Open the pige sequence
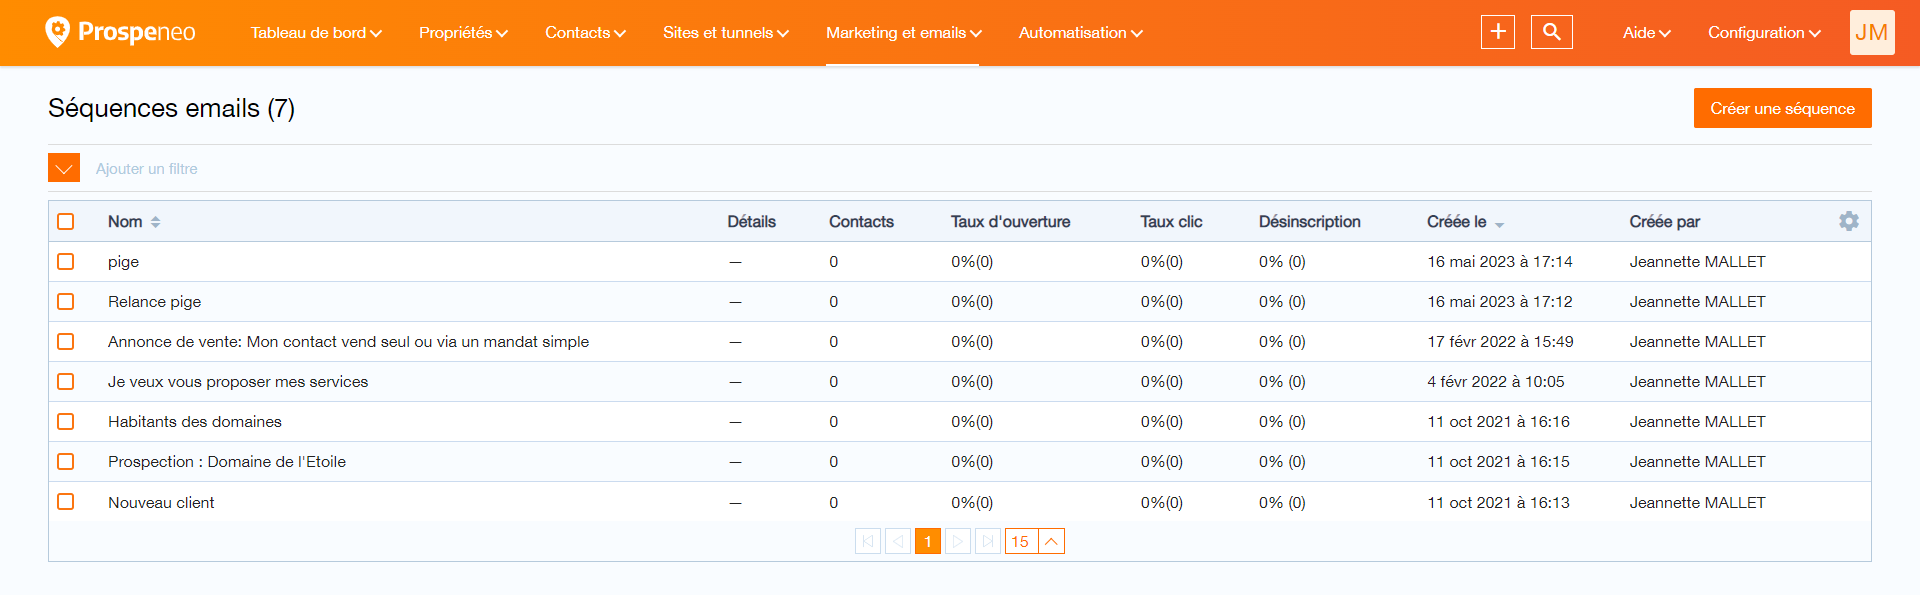1920x595 pixels. point(123,262)
